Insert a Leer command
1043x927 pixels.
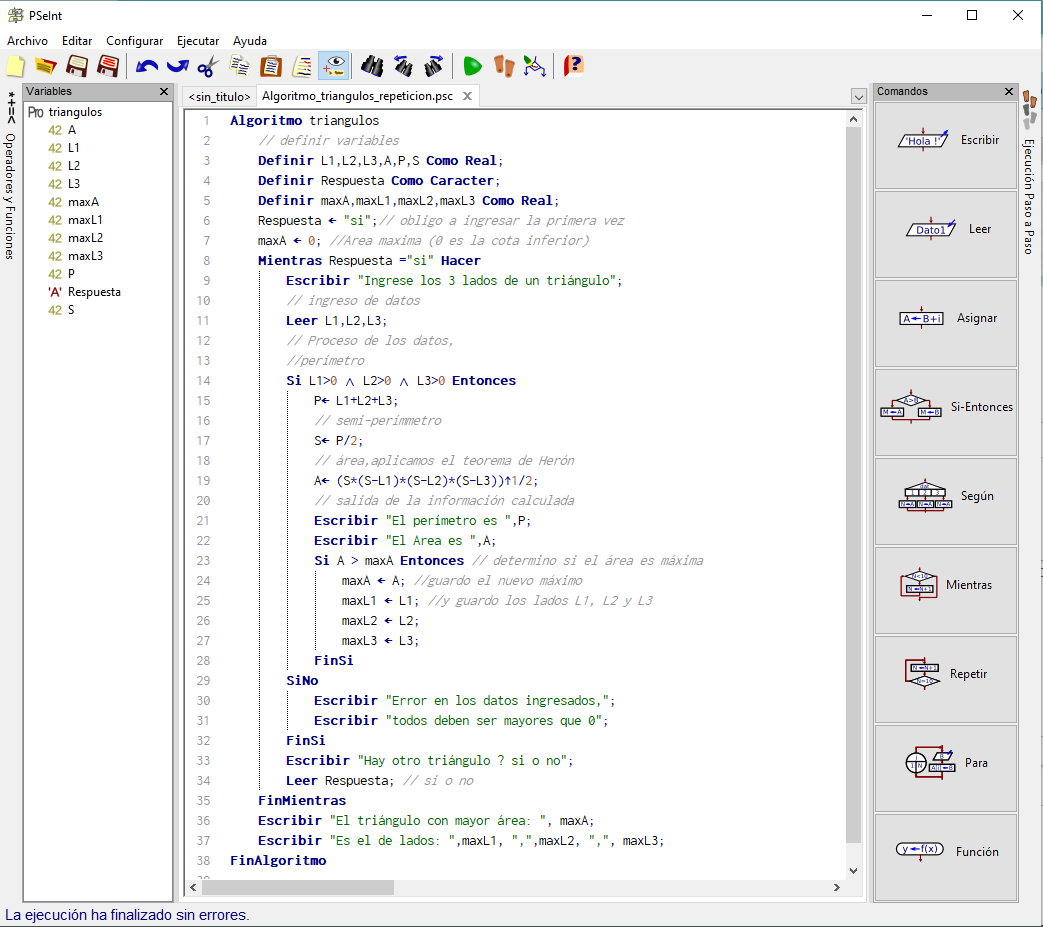tap(946, 234)
